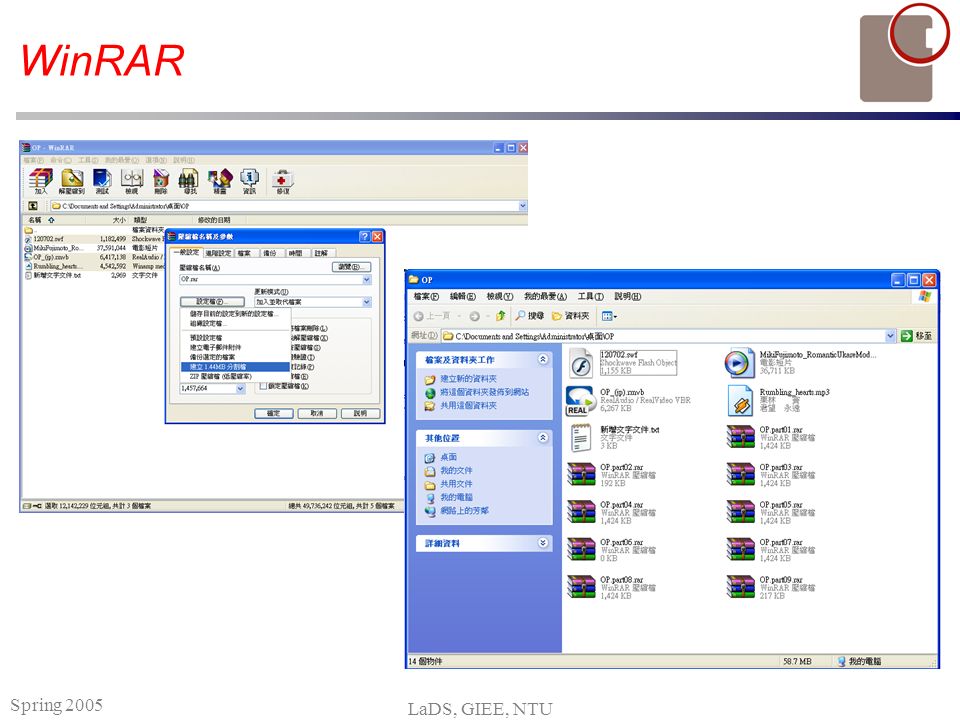Open the Explorer 檔案(F) menu
Image resolution: width=960 pixels, height=720 pixels.
point(426,296)
